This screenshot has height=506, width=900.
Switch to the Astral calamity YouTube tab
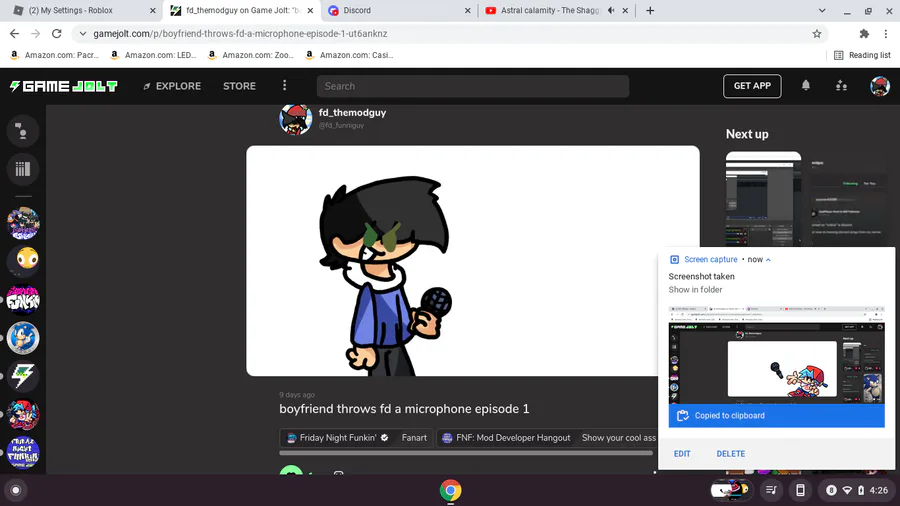pos(549,10)
